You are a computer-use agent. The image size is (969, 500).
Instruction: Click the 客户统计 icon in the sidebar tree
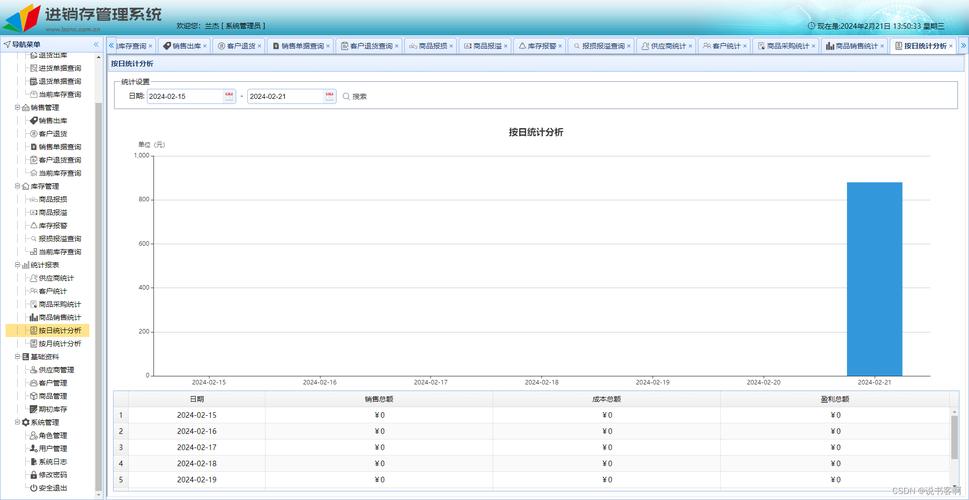pyautogui.click(x=34, y=291)
